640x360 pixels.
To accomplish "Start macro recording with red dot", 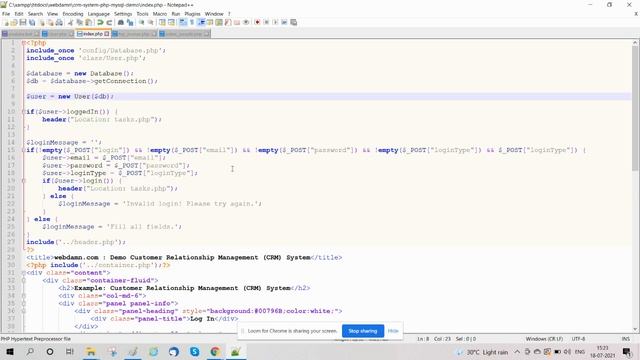I will click(257, 22).
